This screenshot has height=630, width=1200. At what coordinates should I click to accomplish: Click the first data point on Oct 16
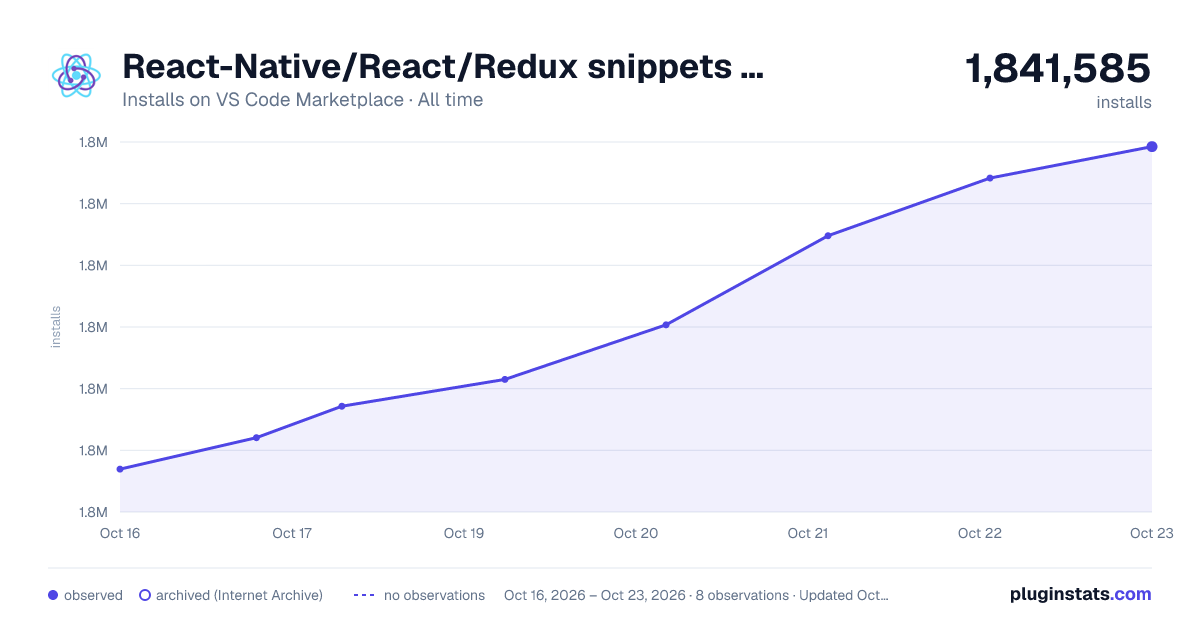click(x=120, y=469)
